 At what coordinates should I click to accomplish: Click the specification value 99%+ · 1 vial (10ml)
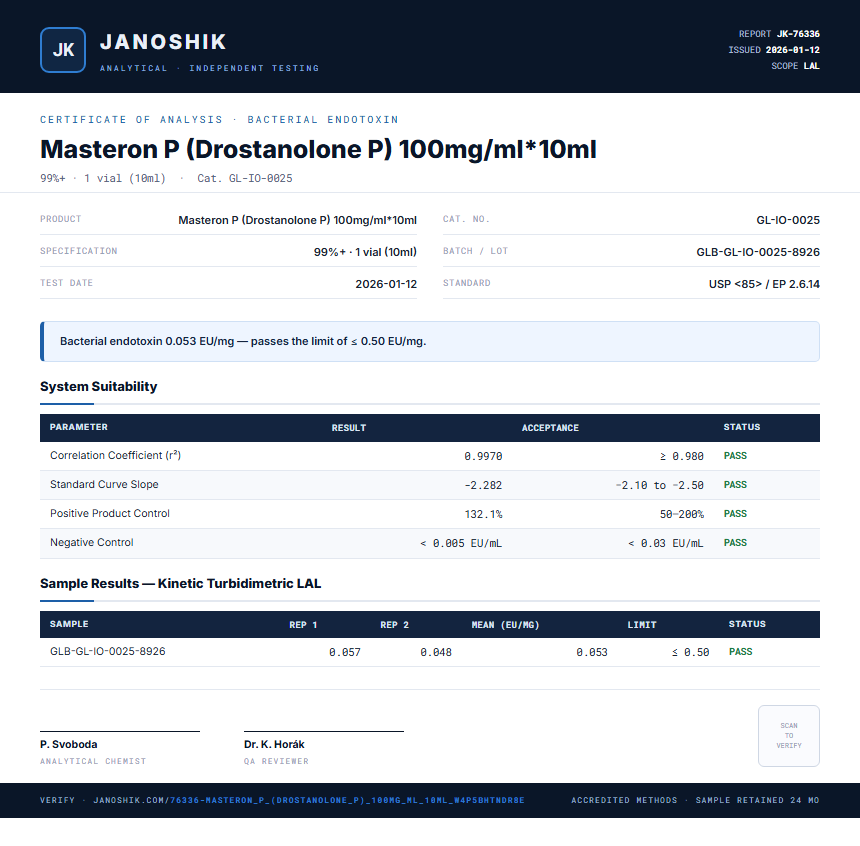click(x=365, y=252)
